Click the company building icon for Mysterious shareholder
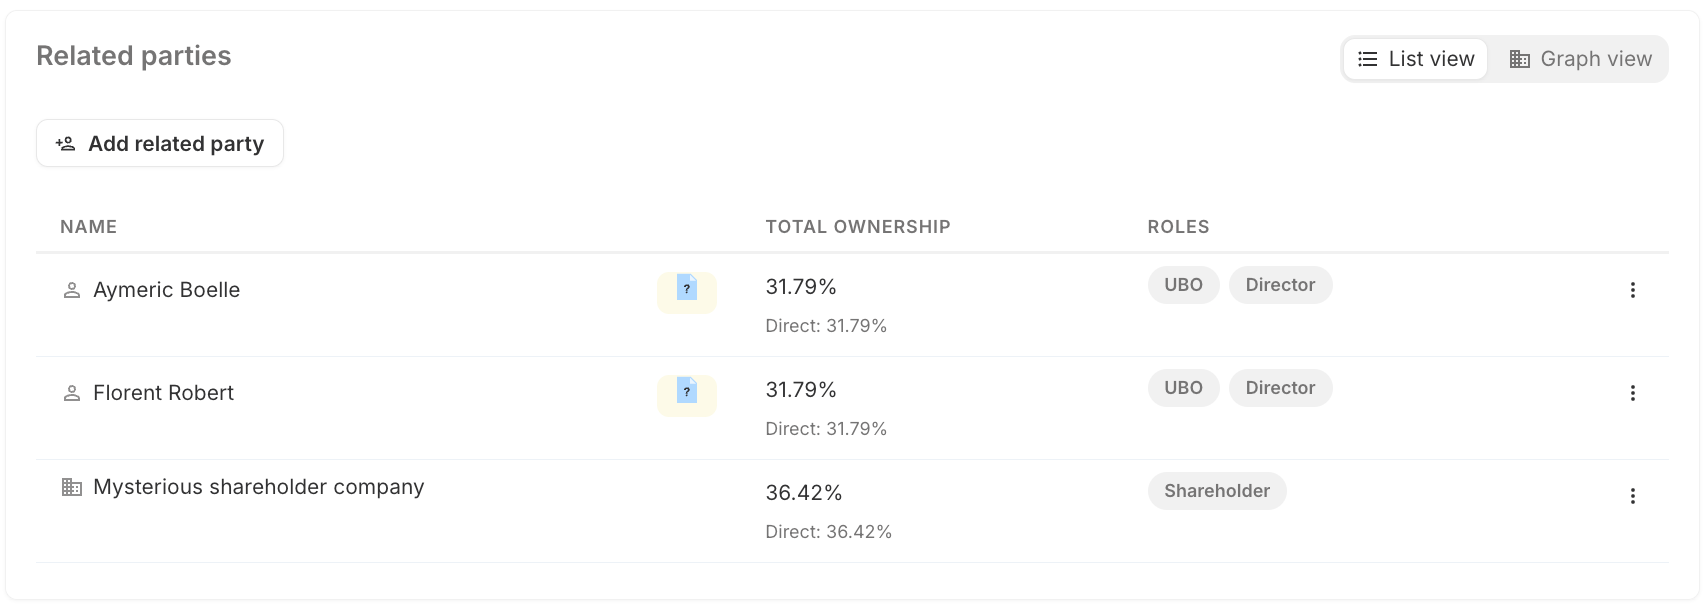The height and width of the screenshot is (606, 1708). click(72, 487)
